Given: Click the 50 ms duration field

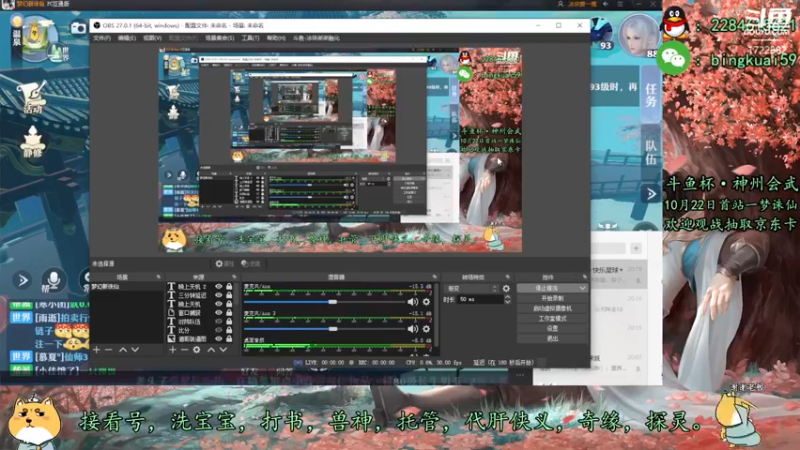Looking at the screenshot, I should (x=480, y=299).
